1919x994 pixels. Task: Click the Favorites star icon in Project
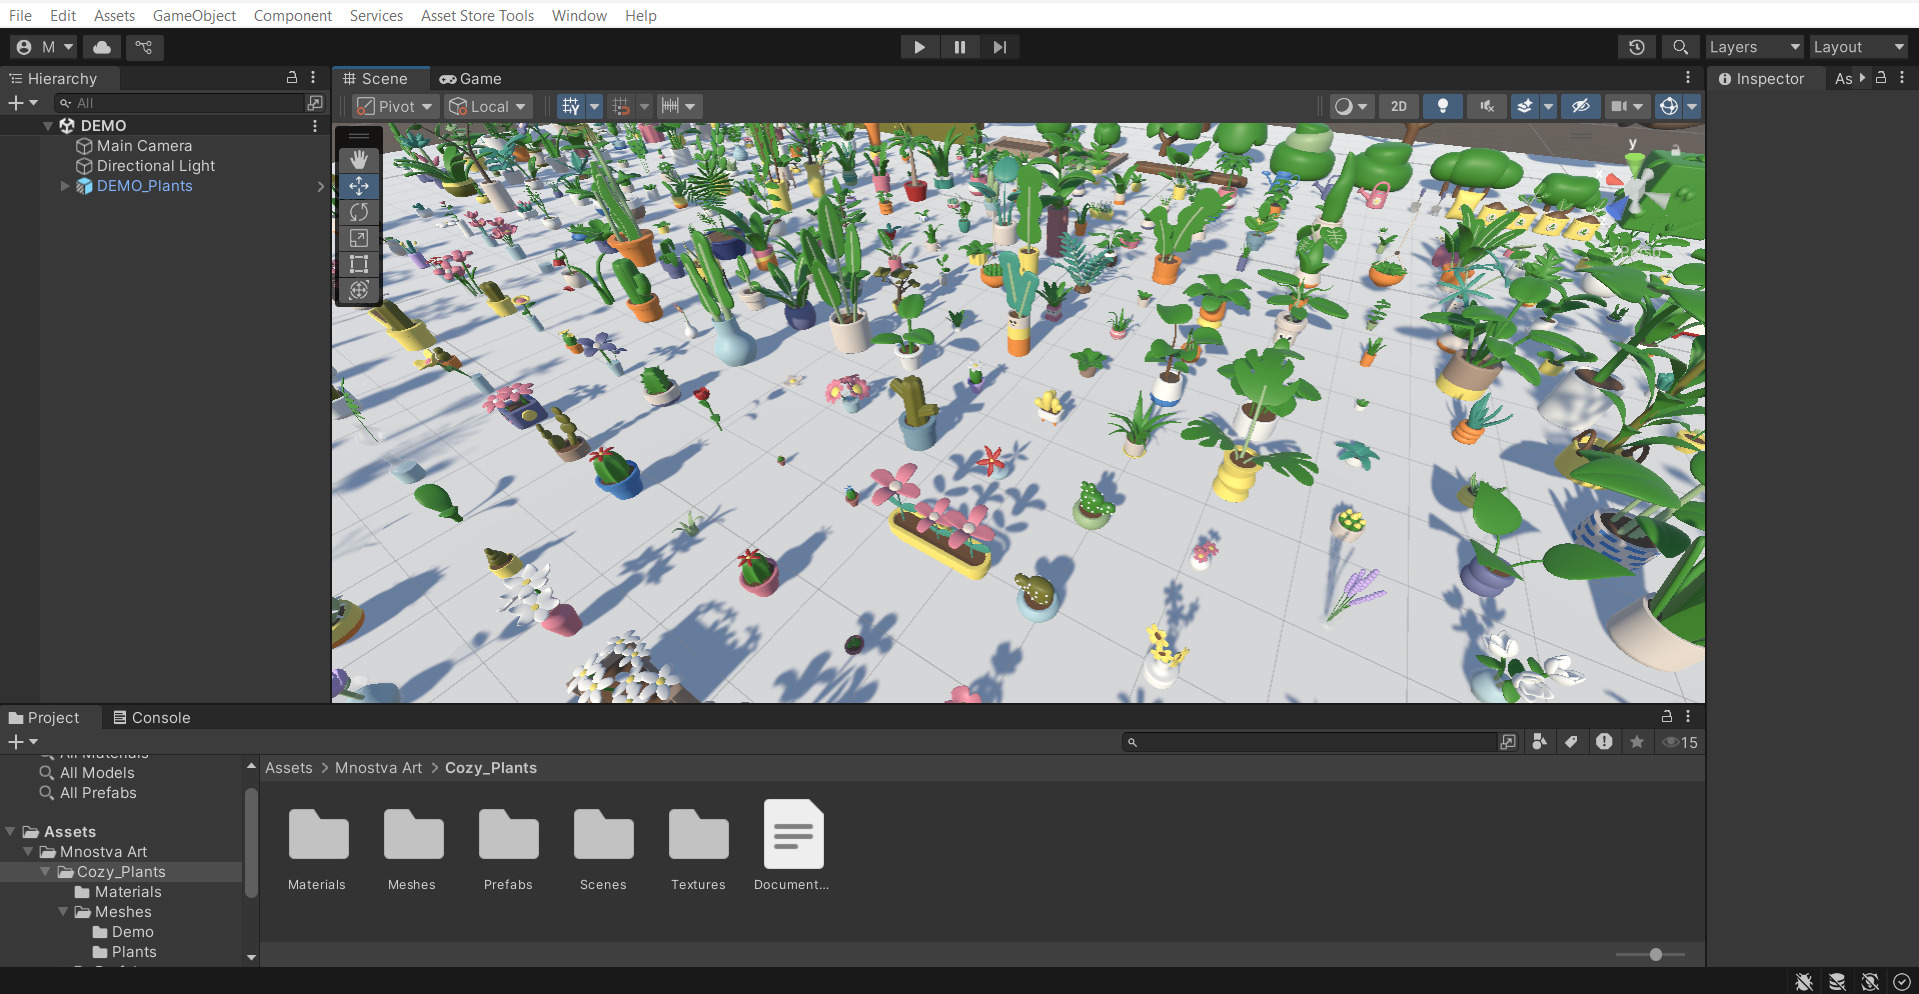pyautogui.click(x=1637, y=742)
